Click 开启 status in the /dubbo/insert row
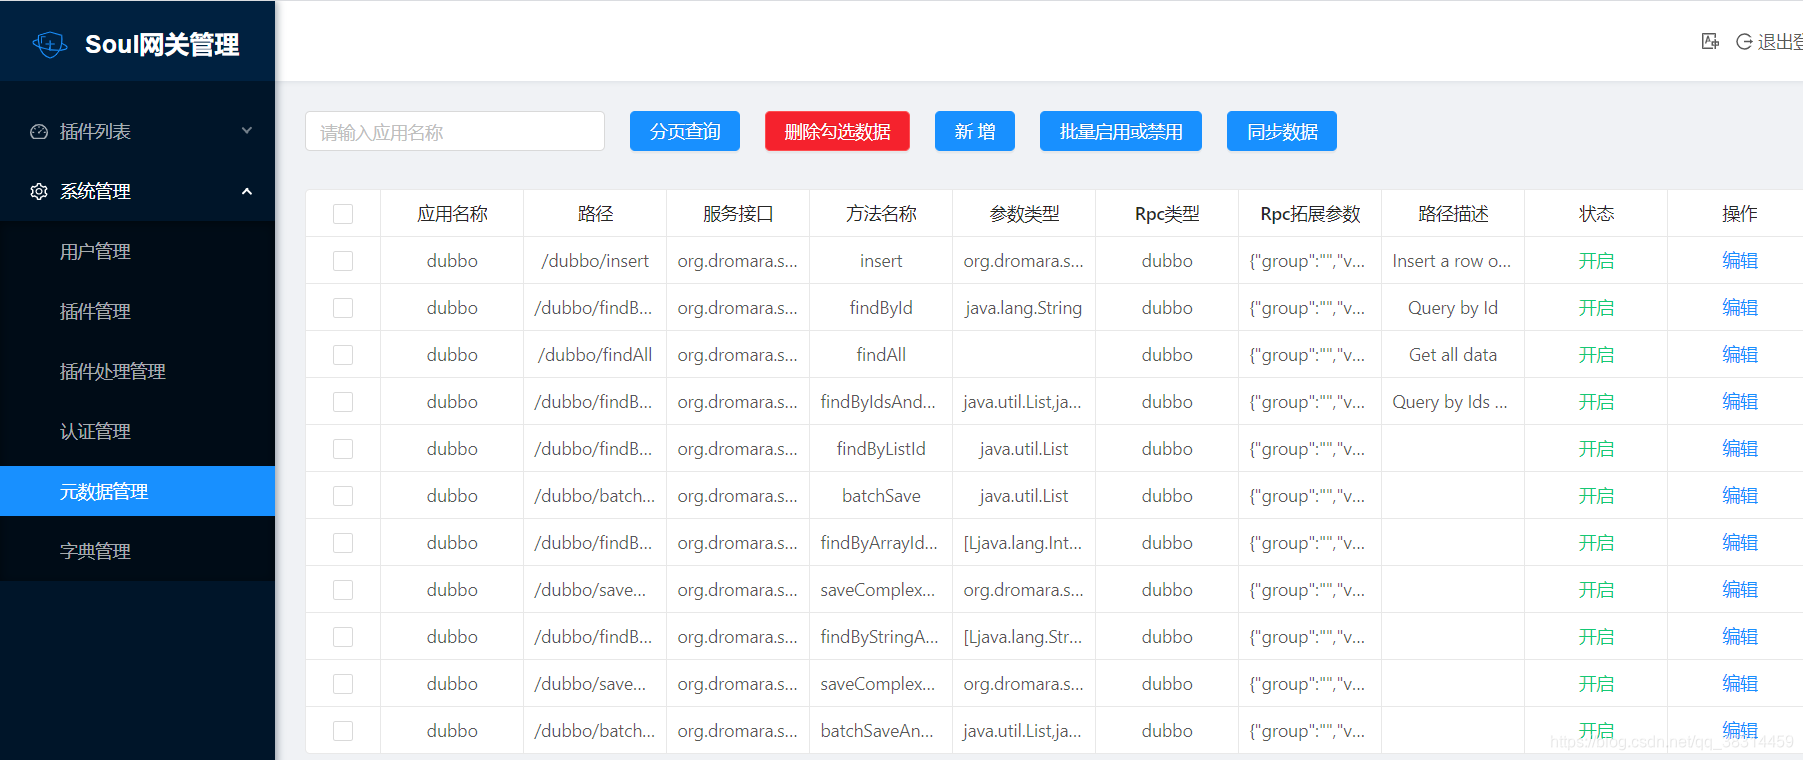This screenshot has width=1803, height=760. pos(1596,261)
